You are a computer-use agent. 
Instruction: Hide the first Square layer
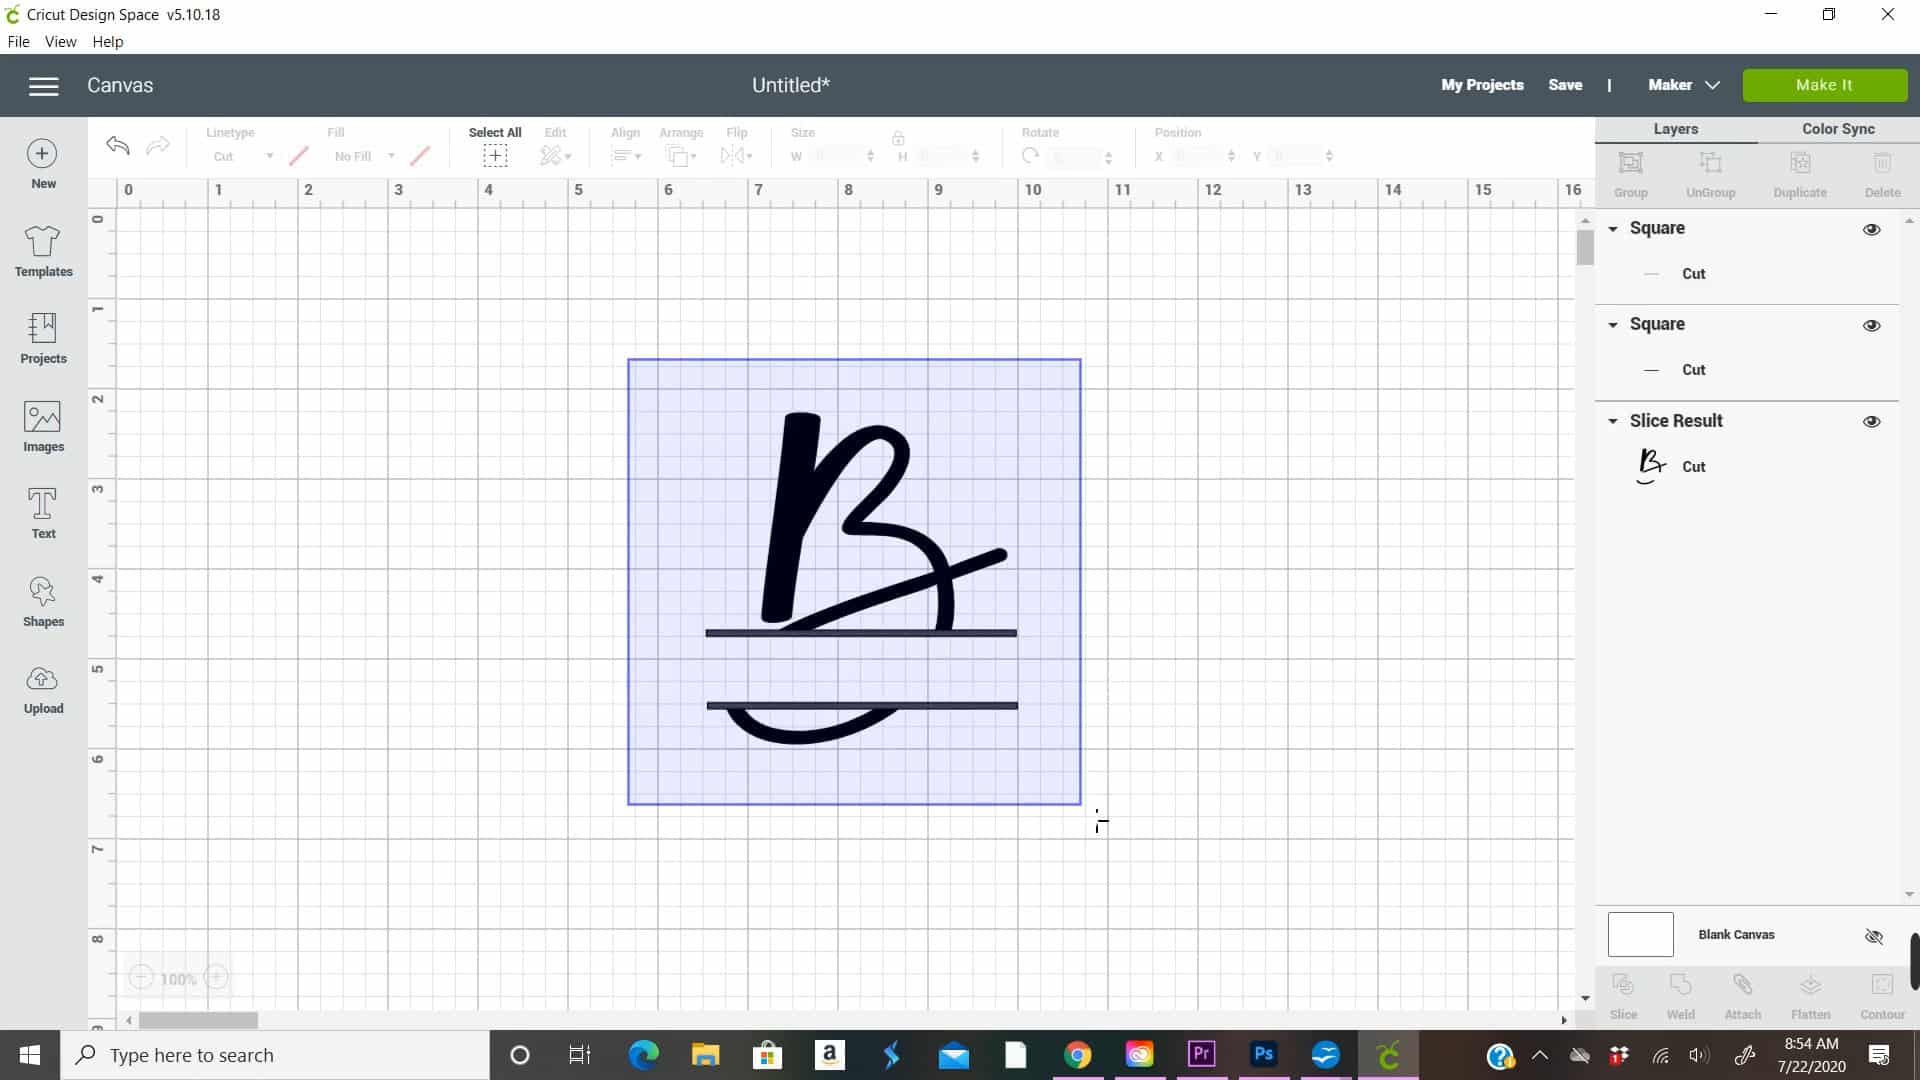(x=1872, y=230)
